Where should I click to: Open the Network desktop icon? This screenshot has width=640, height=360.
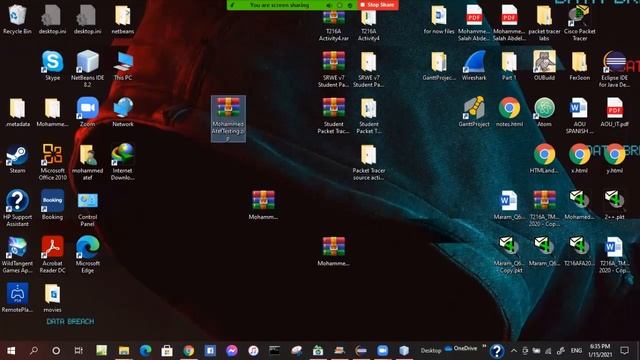tap(123, 112)
